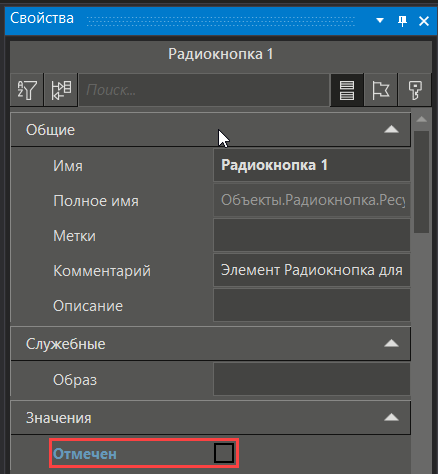This screenshot has height=474, width=438.
Task: Collapse the Общие section
Action: point(391,129)
